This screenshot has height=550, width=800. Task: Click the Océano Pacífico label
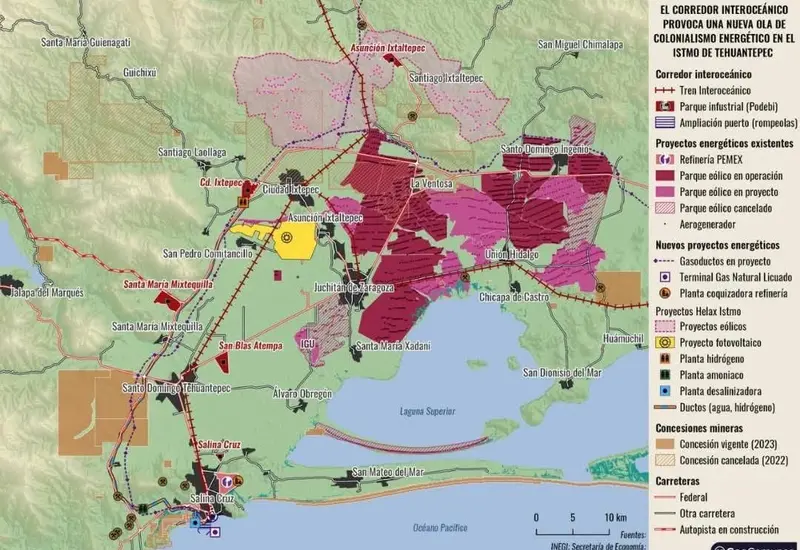pyautogui.click(x=440, y=528)
